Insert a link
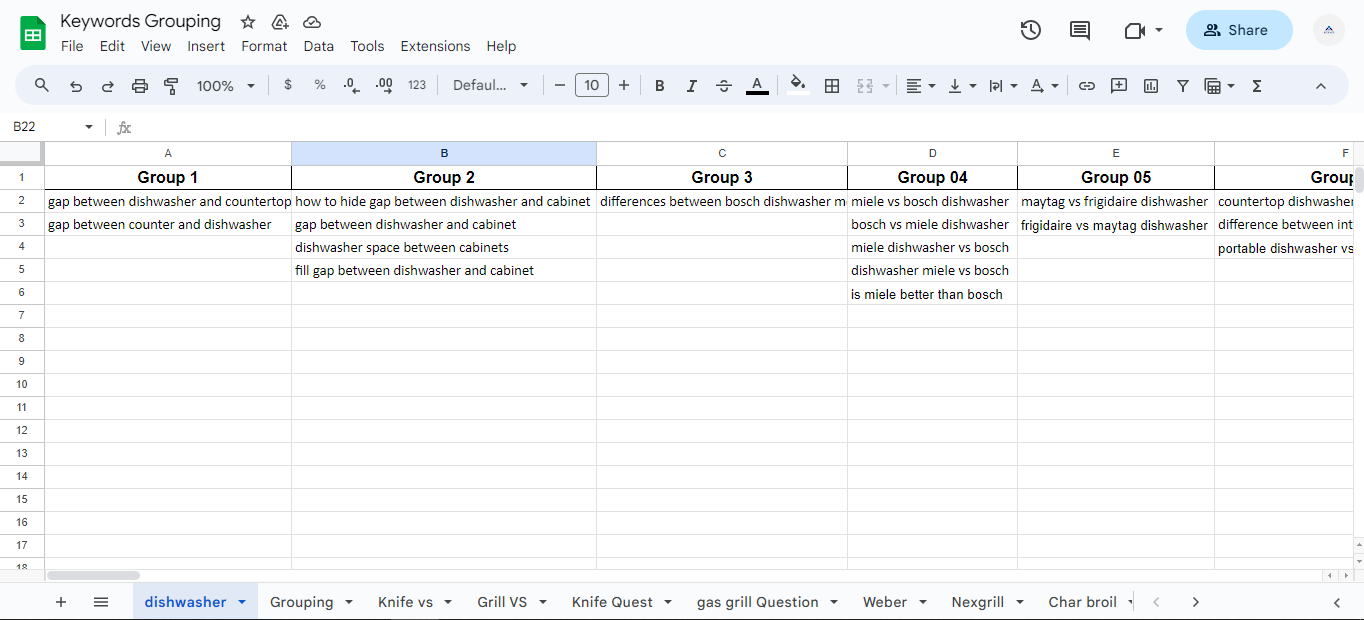The width and height of the screenshot is (1364, 620). [x=1087, y=86]
